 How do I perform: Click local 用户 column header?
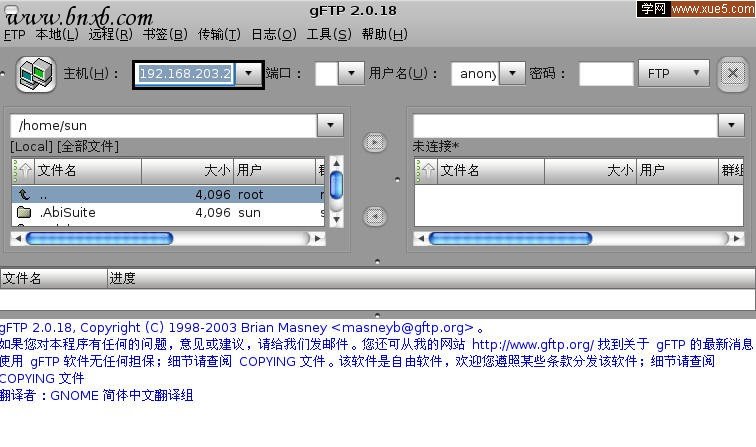click(x=274, y=170)
